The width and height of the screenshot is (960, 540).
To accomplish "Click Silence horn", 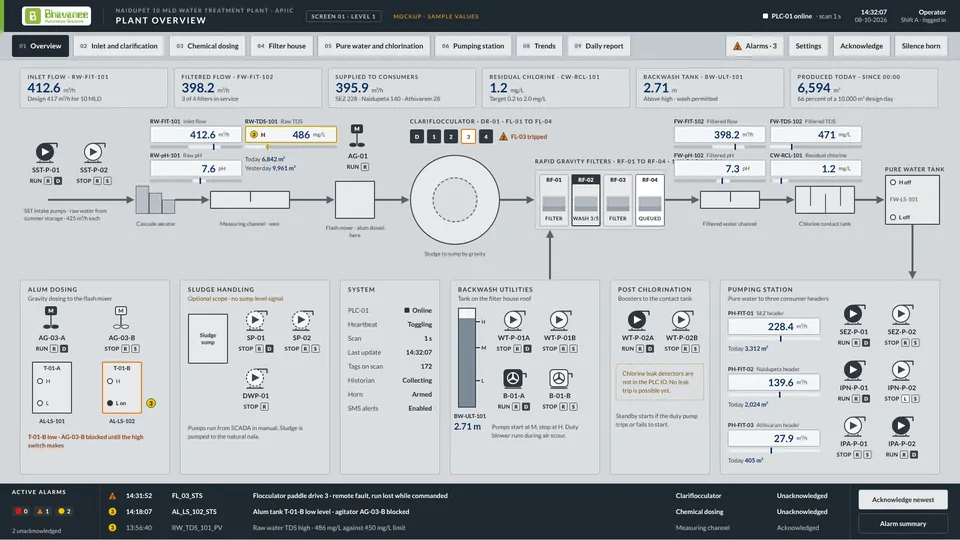I will pyautogui.click(x=921, y=46).
